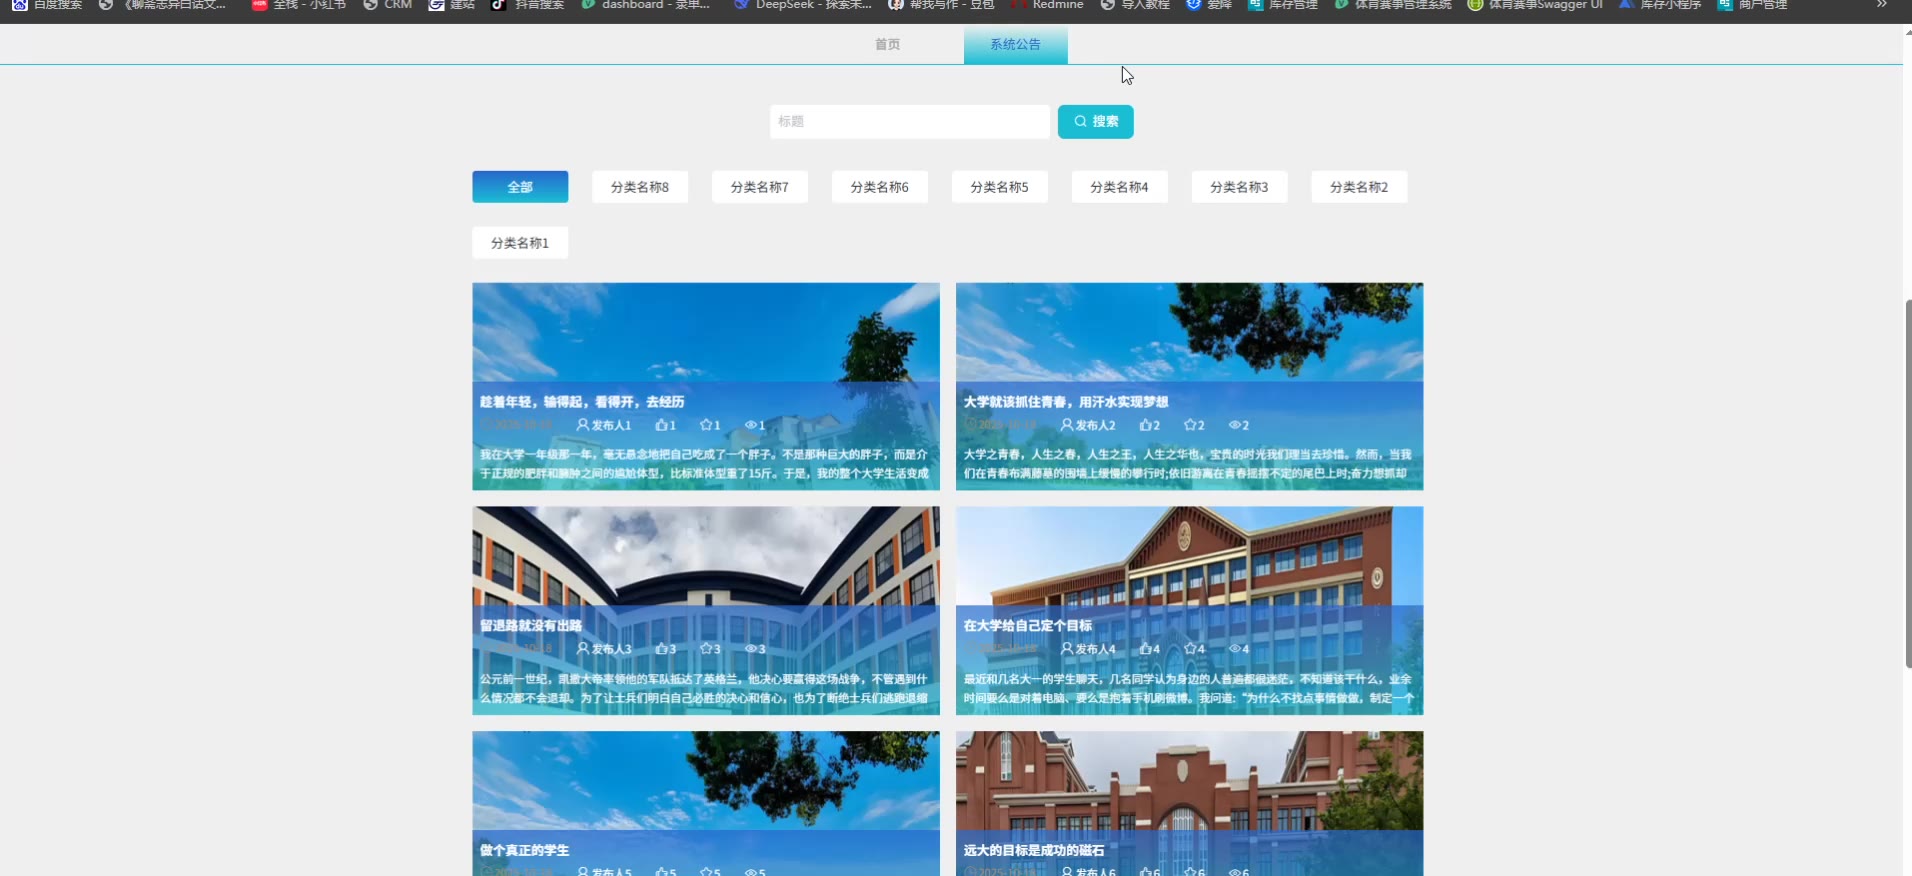Viewport: 1912px width, 876px height.
Task: Open the title '趁着年轻，输得起，看得开，去经历'
Action: click(582, 402)
